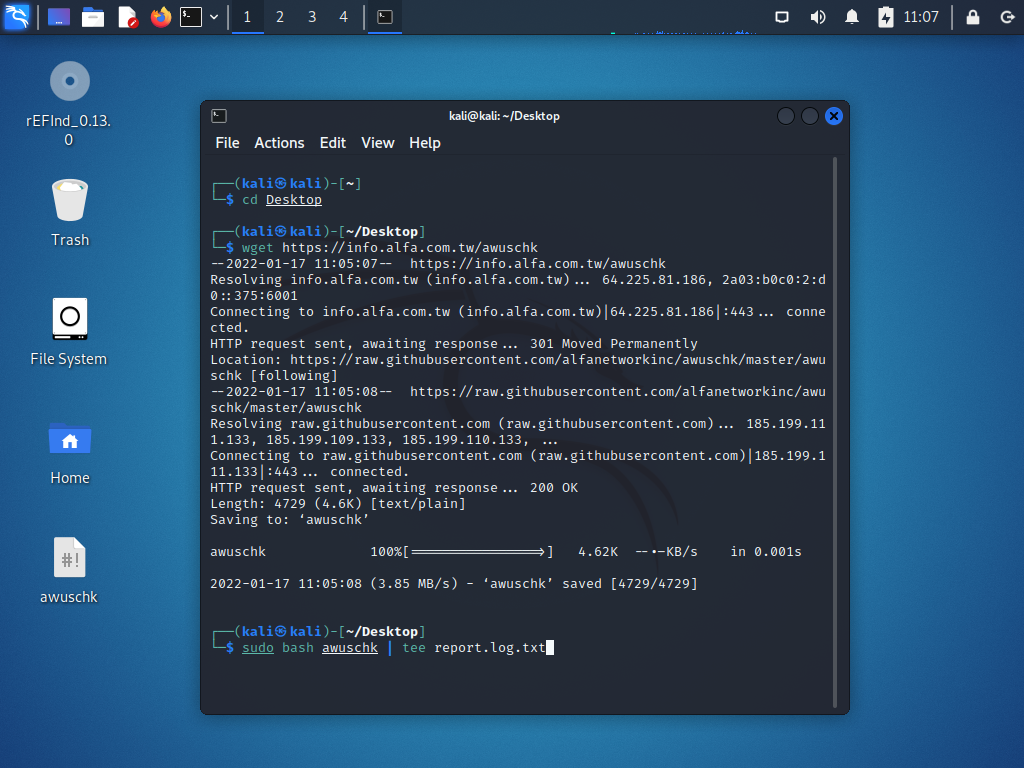Select the terminal window taskbar button
The image size is (1024, 768).
[385, 17]
